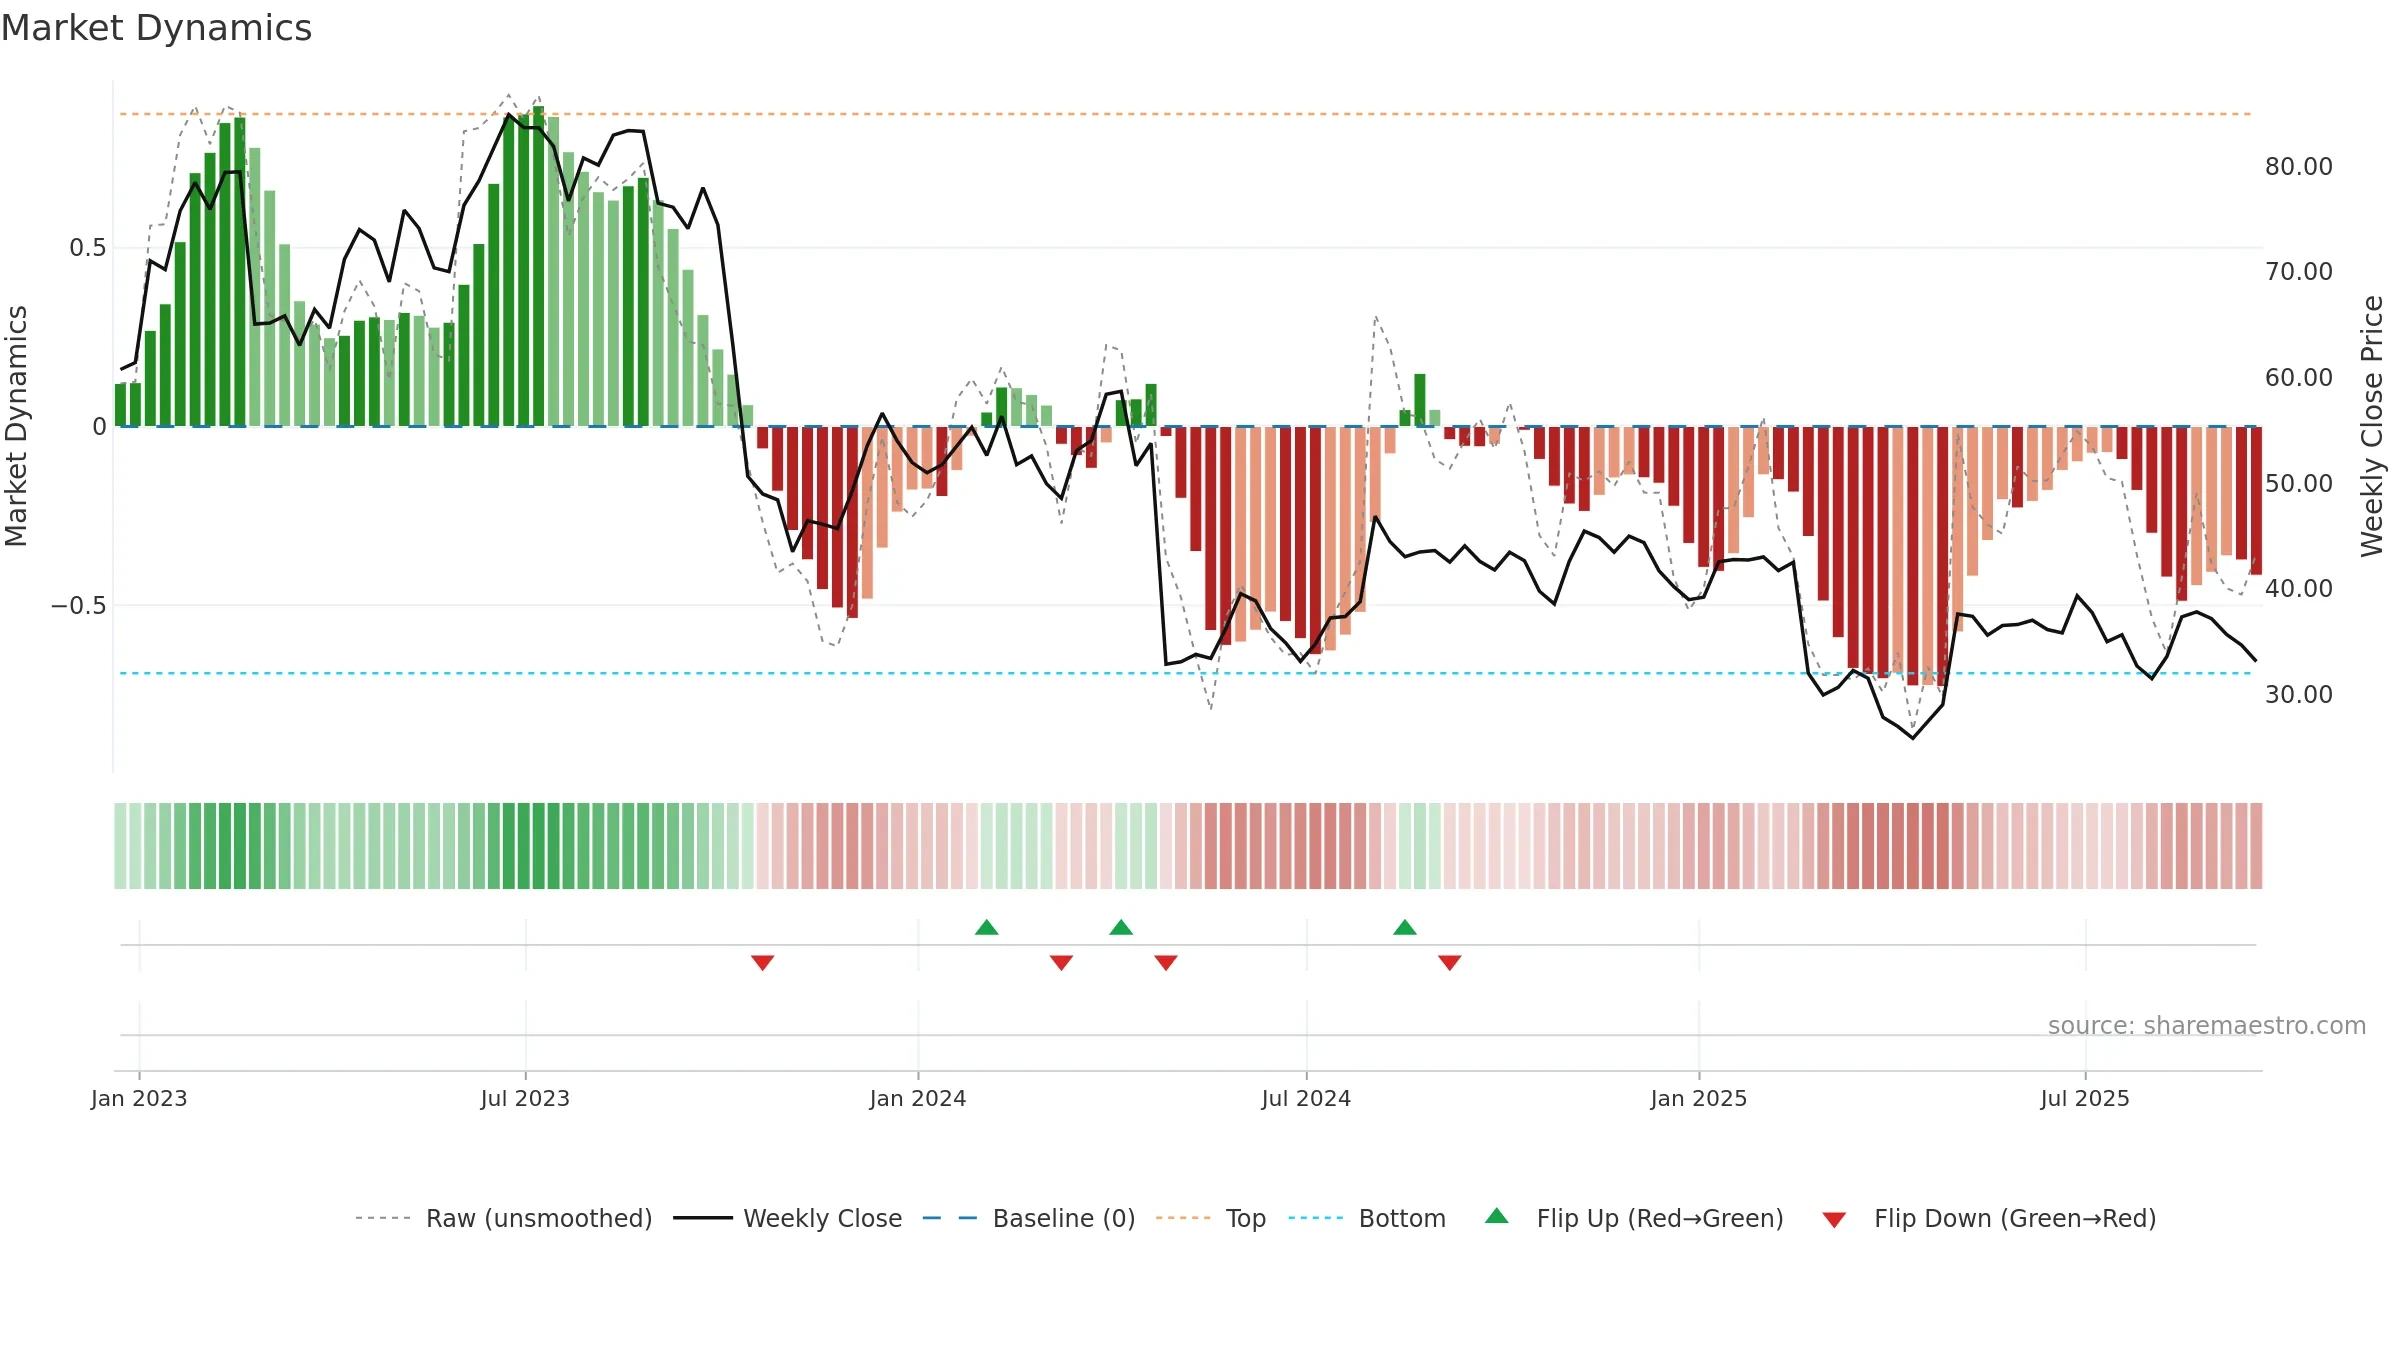Click the Jan 2025 x-axis label
The image size is (2400, 1350).
1699,1098
